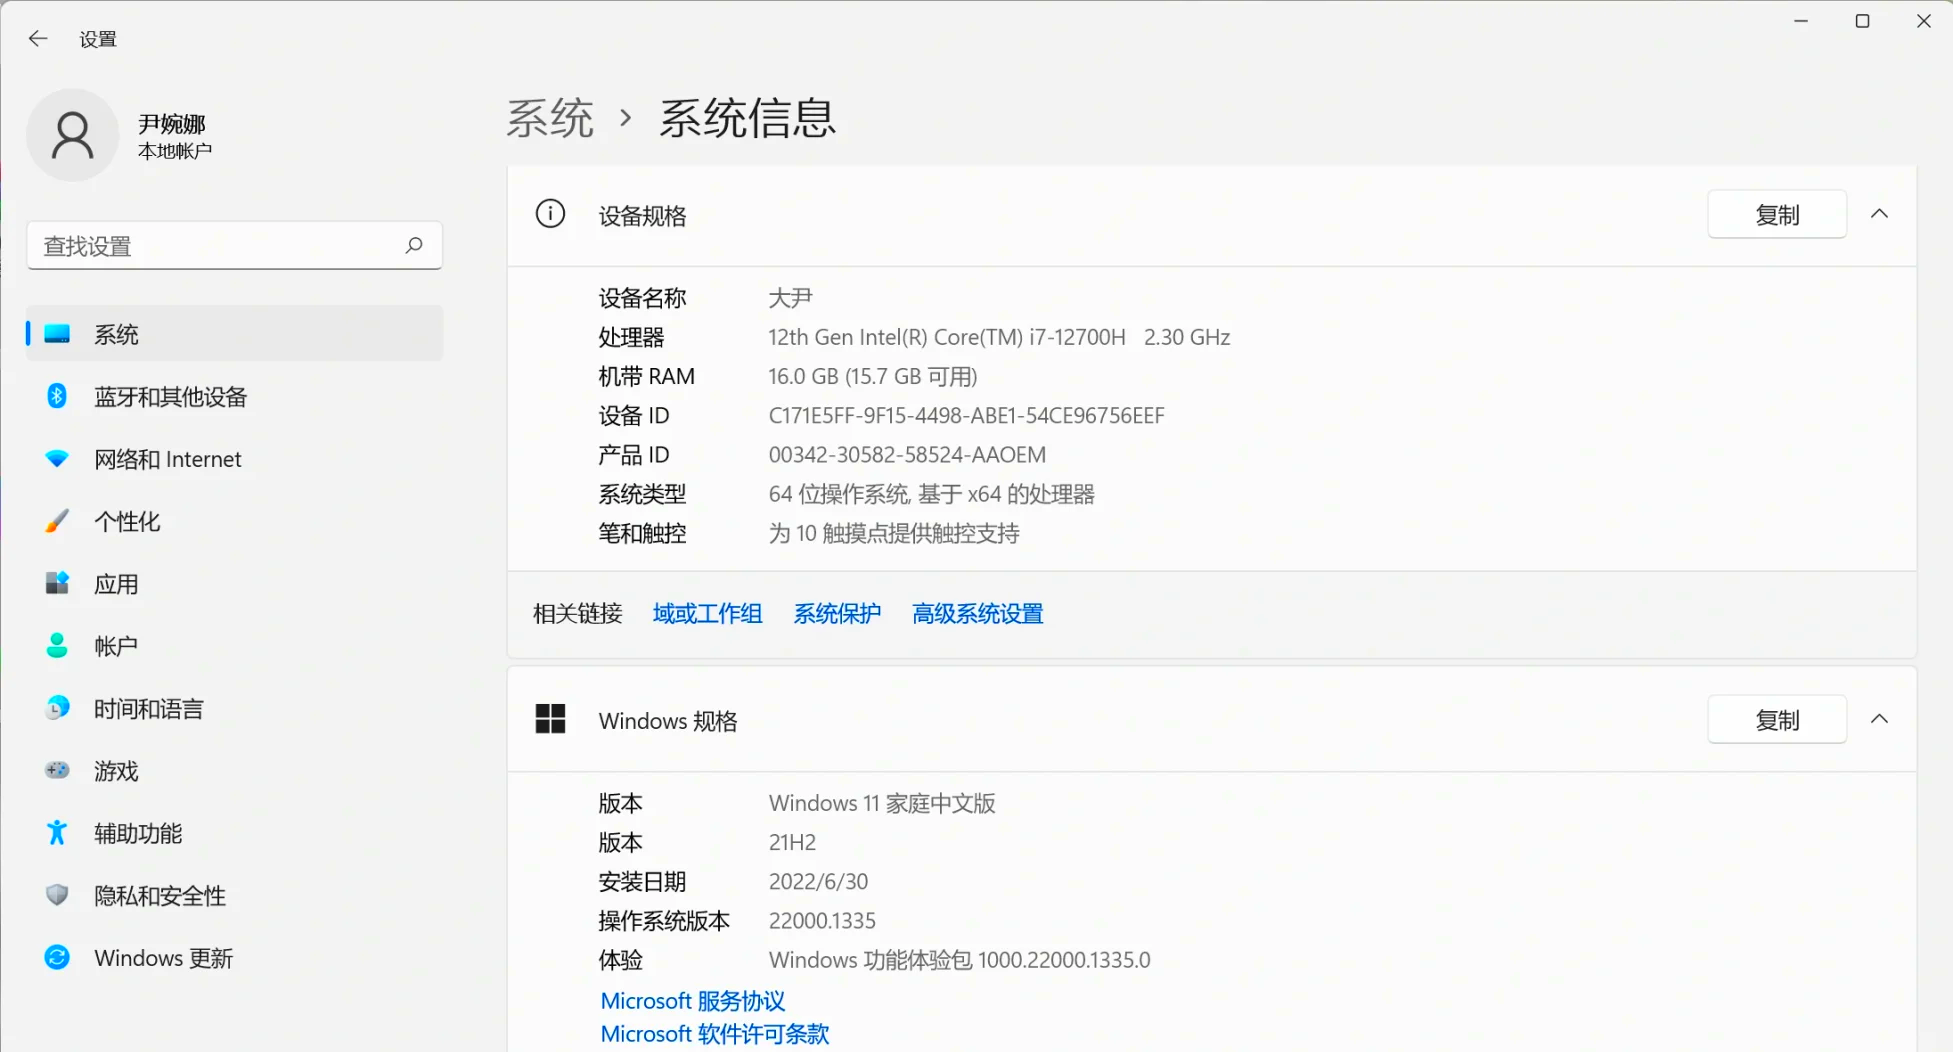Open the 域或工作组 link

coord(707,613)
